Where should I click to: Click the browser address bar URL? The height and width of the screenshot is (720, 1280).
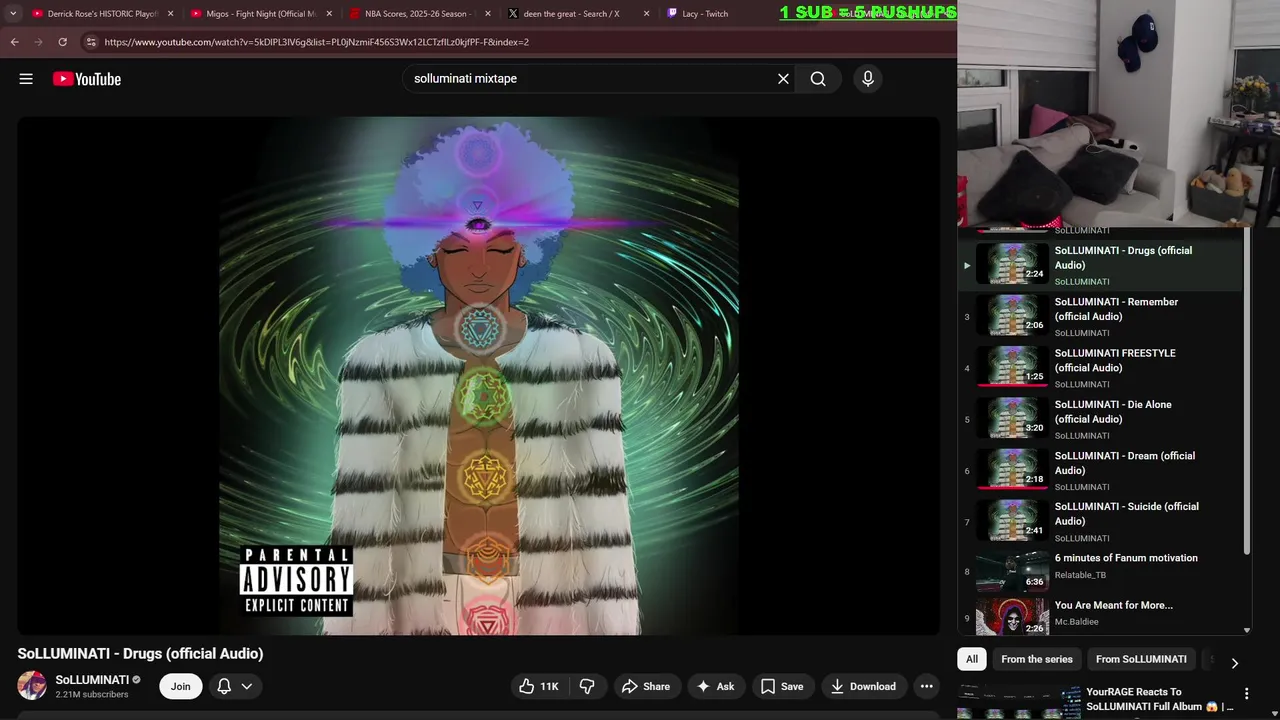tap(316, 42)
